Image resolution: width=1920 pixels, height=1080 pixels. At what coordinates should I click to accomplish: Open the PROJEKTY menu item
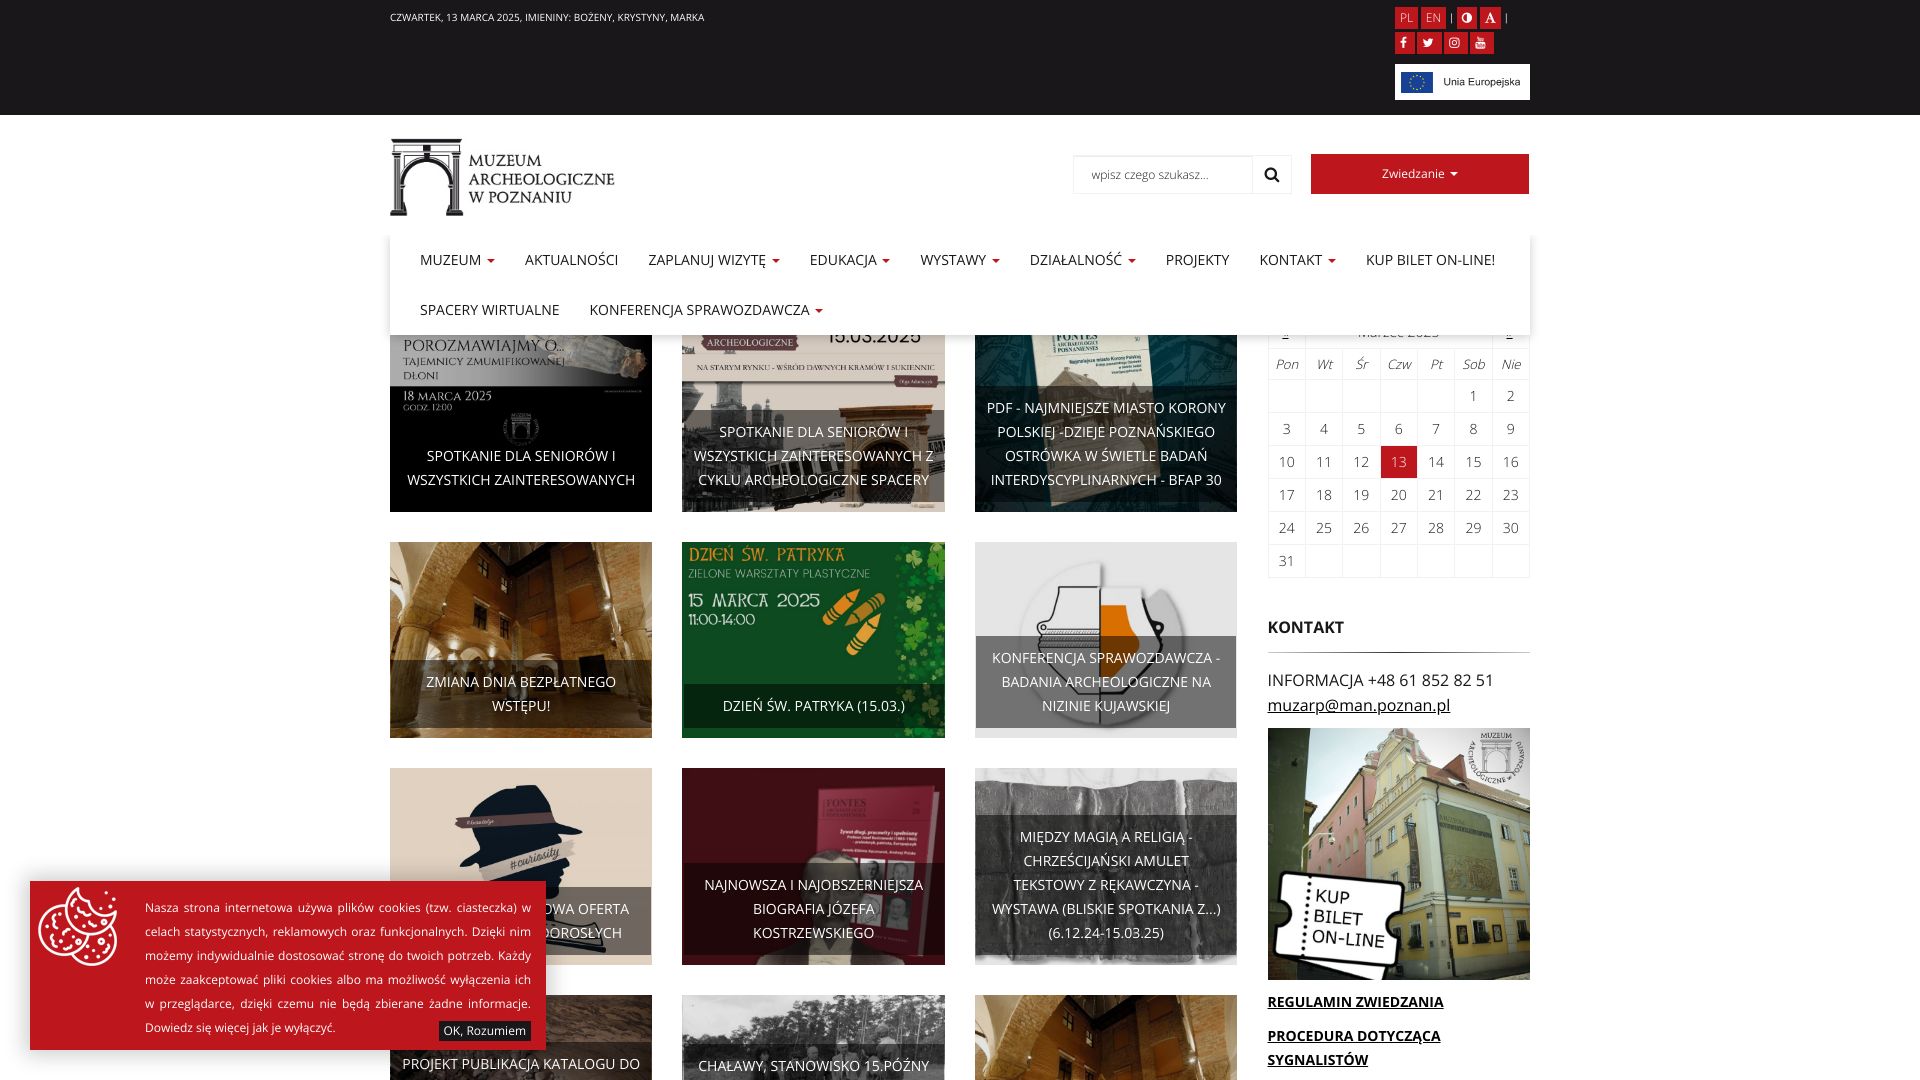(1197, 260)
